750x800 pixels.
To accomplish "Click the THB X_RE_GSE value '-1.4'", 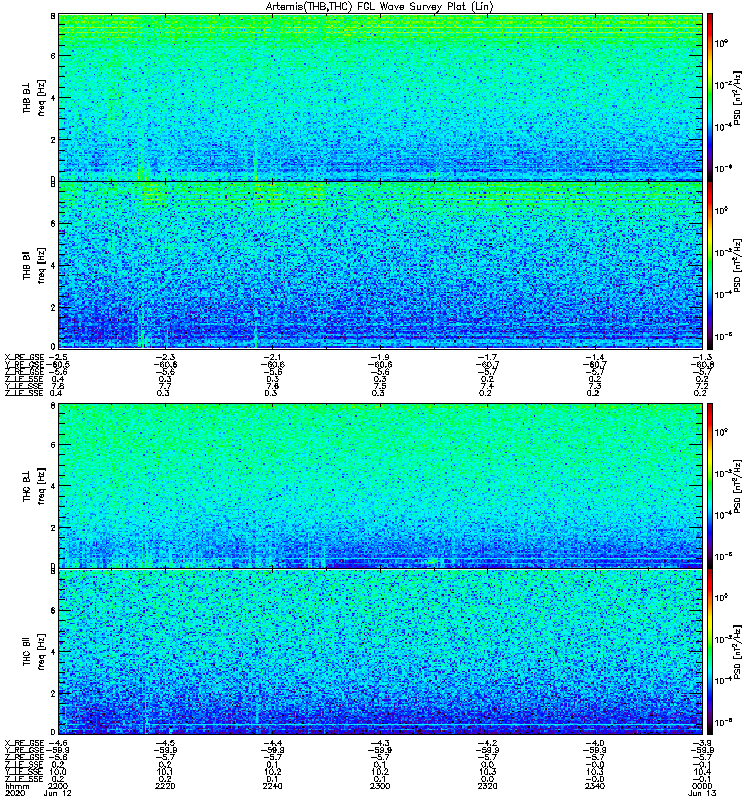I will [x=595, y=357].
